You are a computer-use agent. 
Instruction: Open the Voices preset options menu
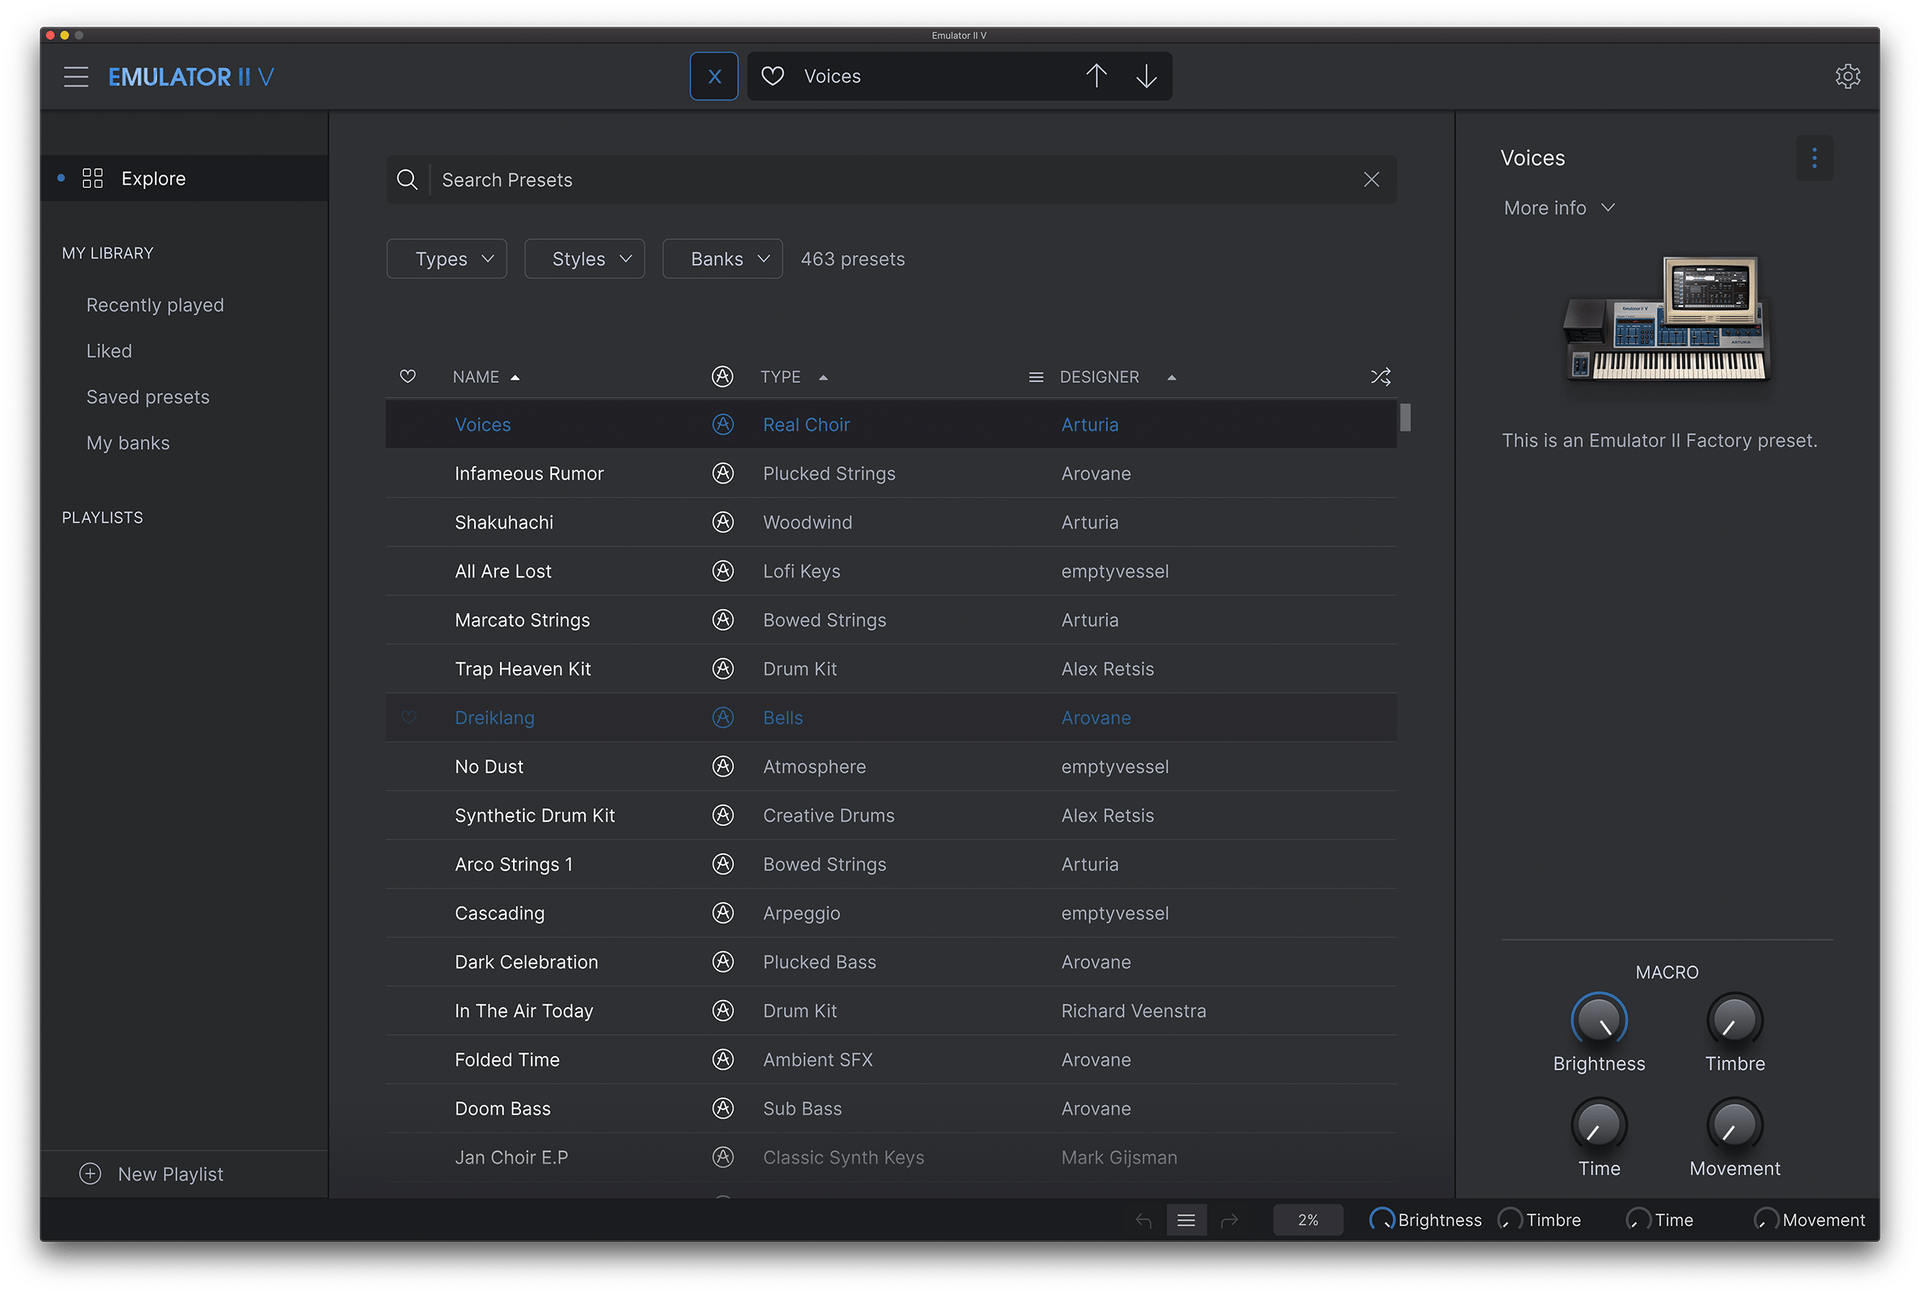pyautogui.click(x=1814, y=158)
